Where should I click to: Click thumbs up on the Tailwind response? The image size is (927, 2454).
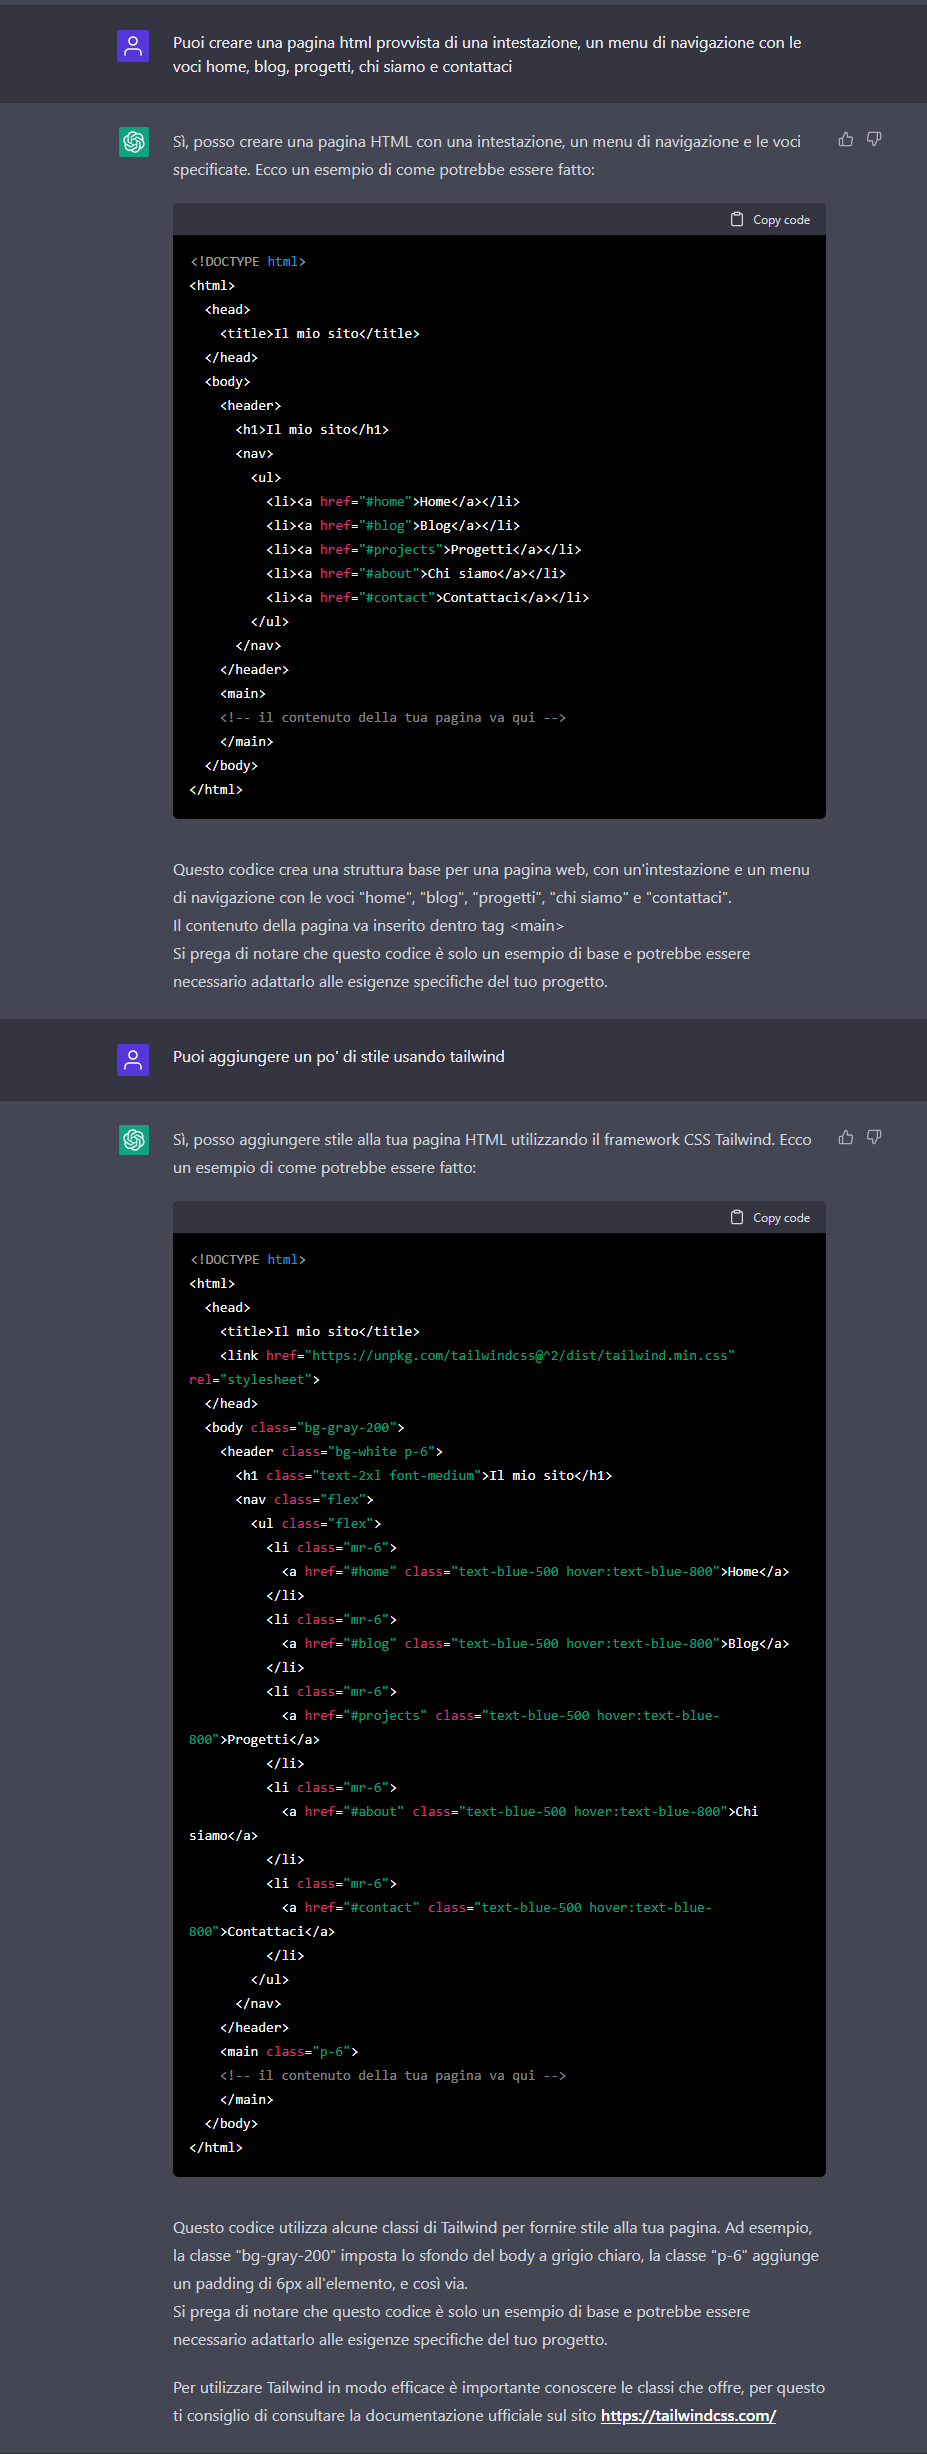(846, 1137)
